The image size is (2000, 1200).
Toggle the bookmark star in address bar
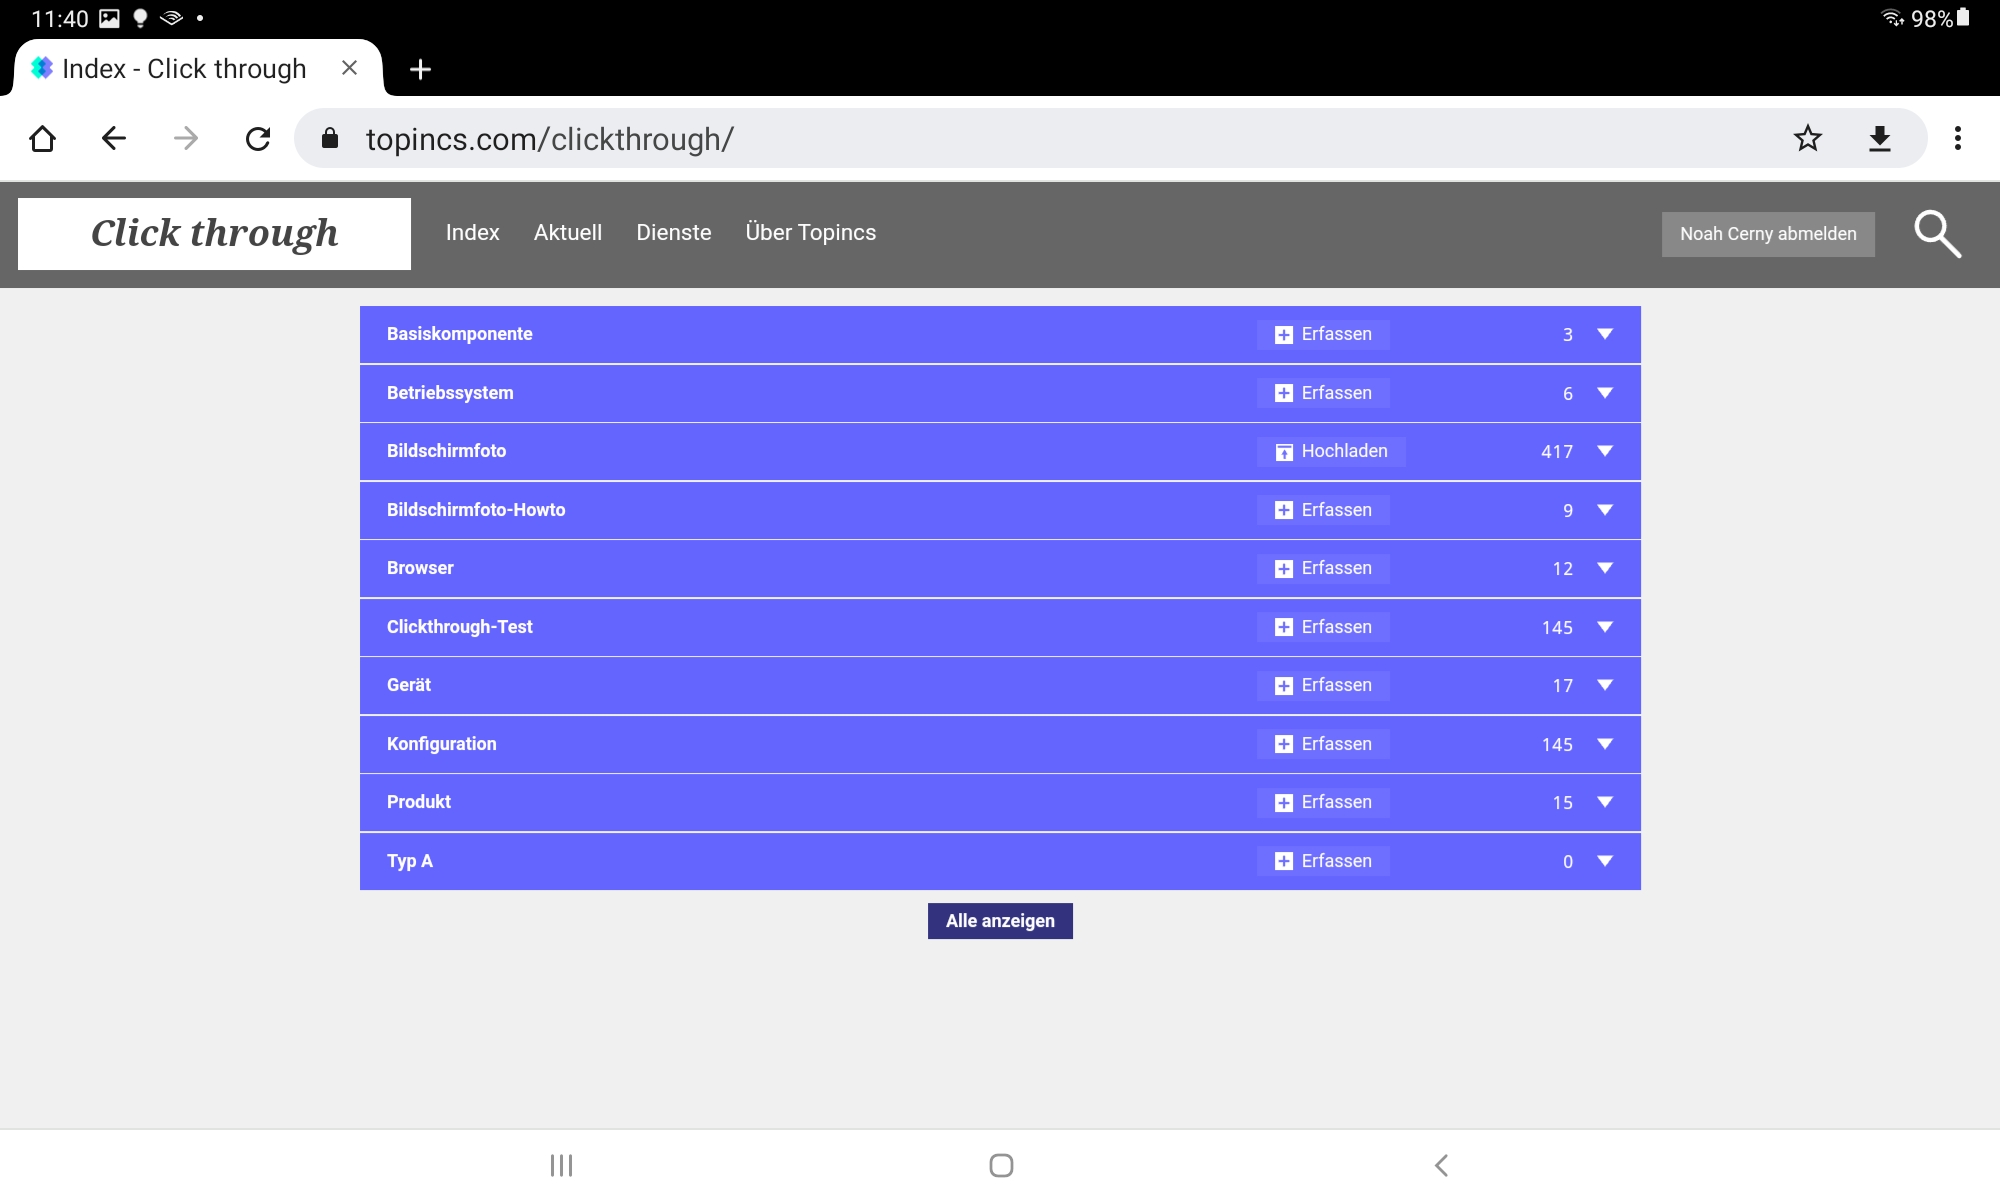click(x=1806, y=138)
